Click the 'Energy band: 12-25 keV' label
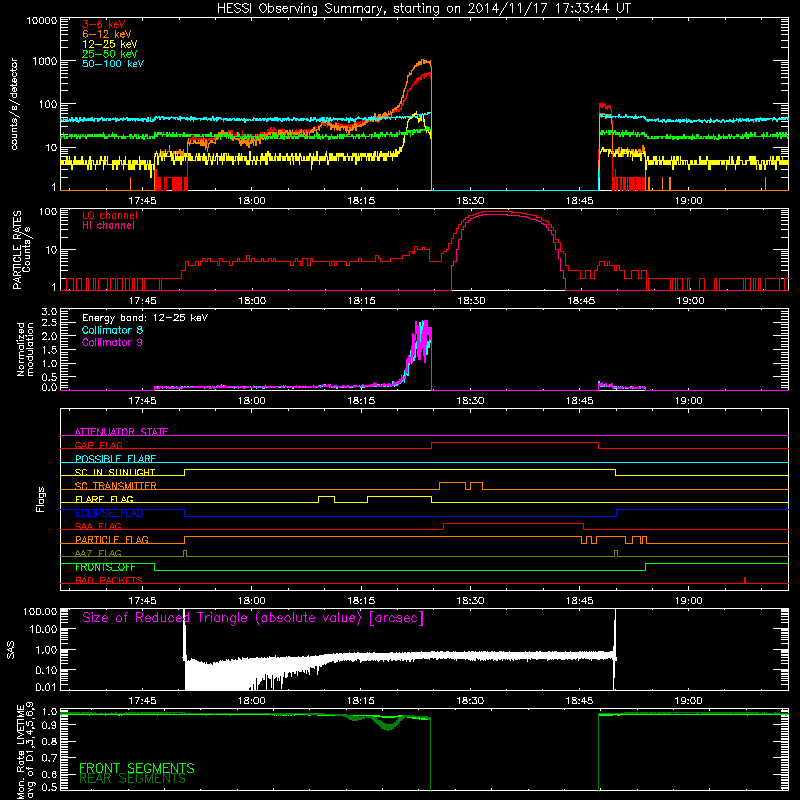The image size is (800, 800). coord(145,318)
